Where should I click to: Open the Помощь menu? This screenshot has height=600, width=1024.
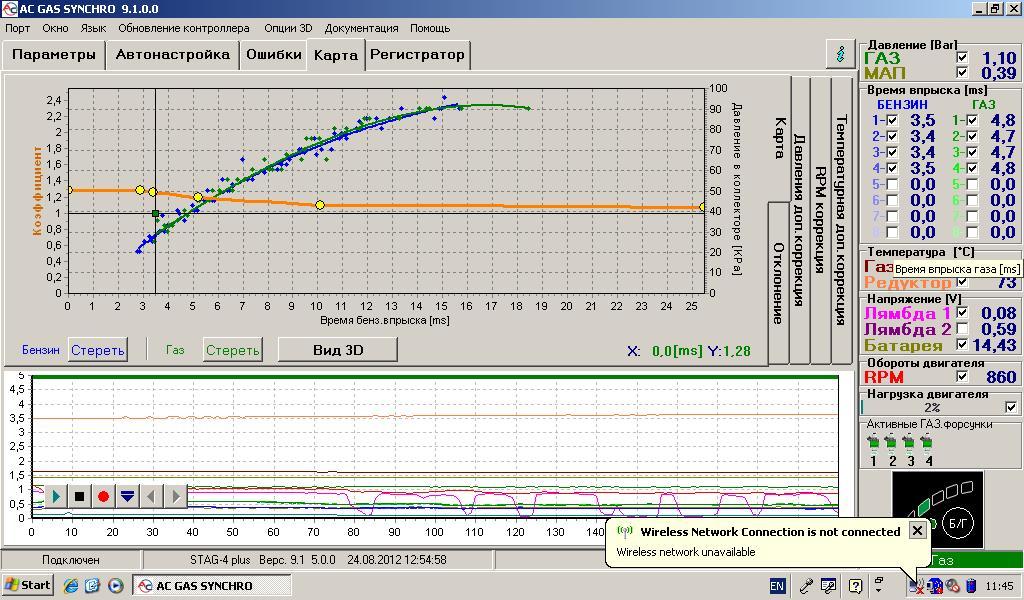click(430, 28)
